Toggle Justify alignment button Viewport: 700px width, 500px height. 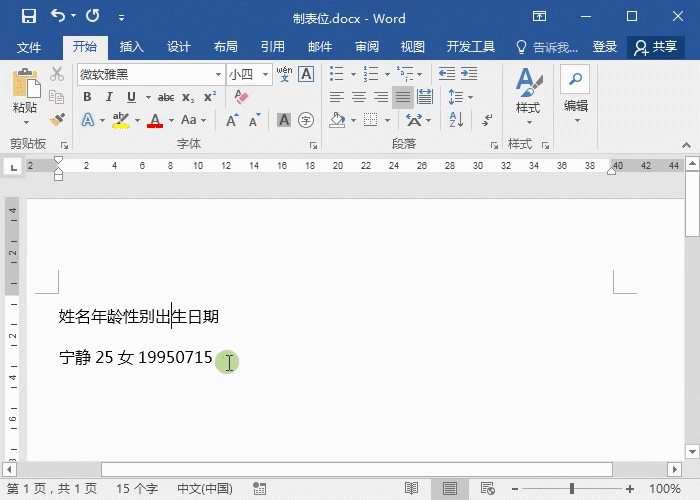403,97
